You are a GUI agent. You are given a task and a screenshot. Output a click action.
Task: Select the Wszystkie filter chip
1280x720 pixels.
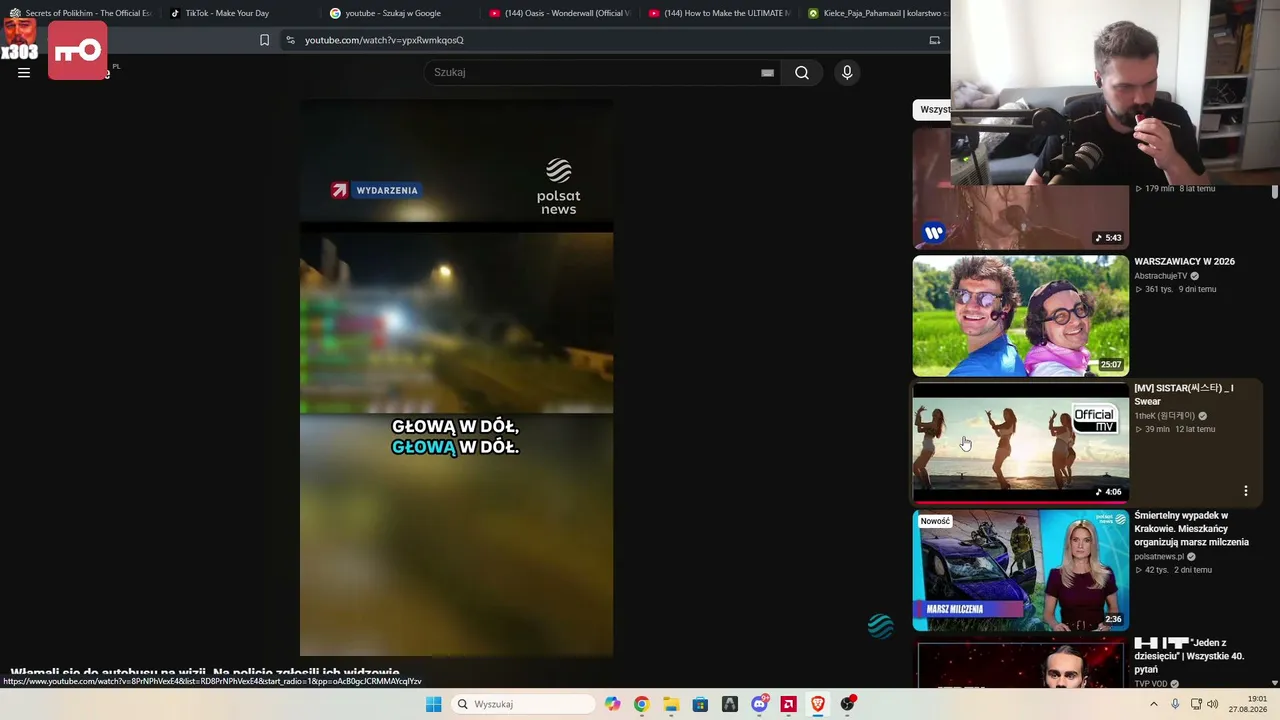click(932, 110)
